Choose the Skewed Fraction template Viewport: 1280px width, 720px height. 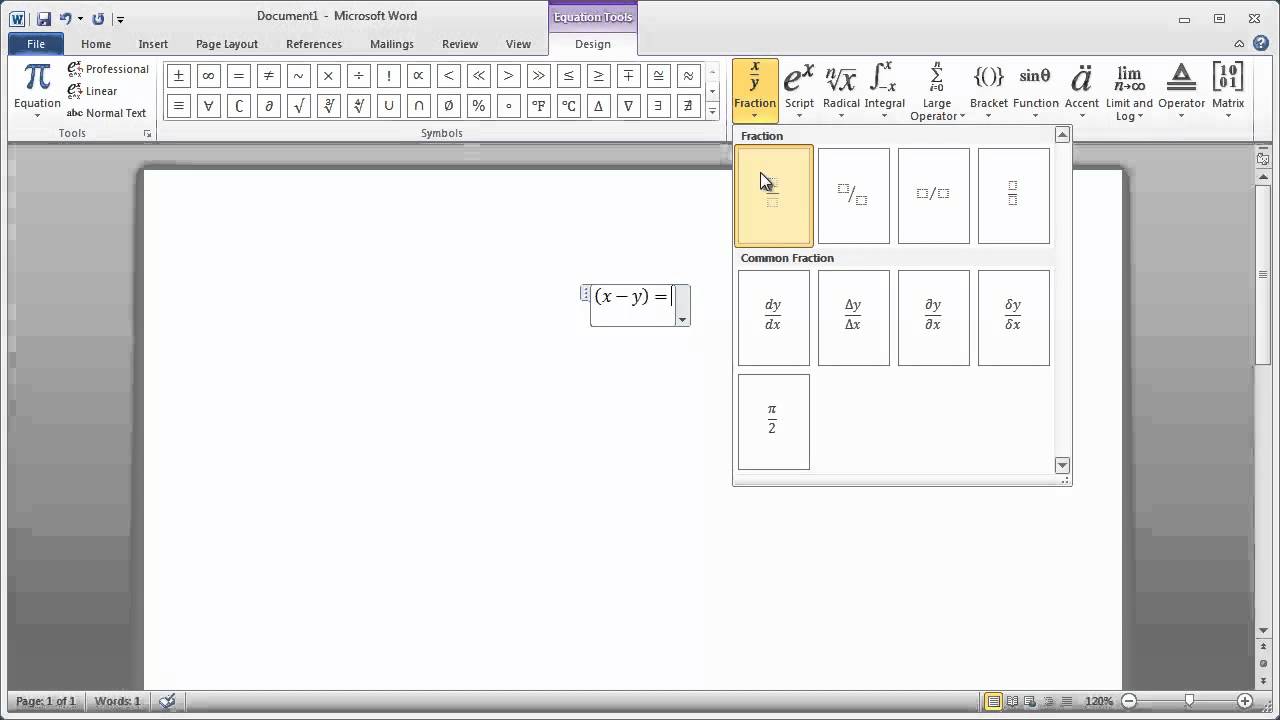[854, 196]
